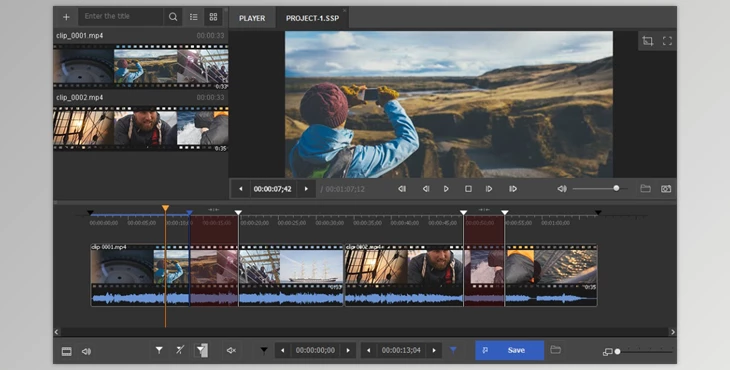The height and width of the screenshot is (370, 730).
Task: Click the black end marker on ruler
Action: click(598, 213)
